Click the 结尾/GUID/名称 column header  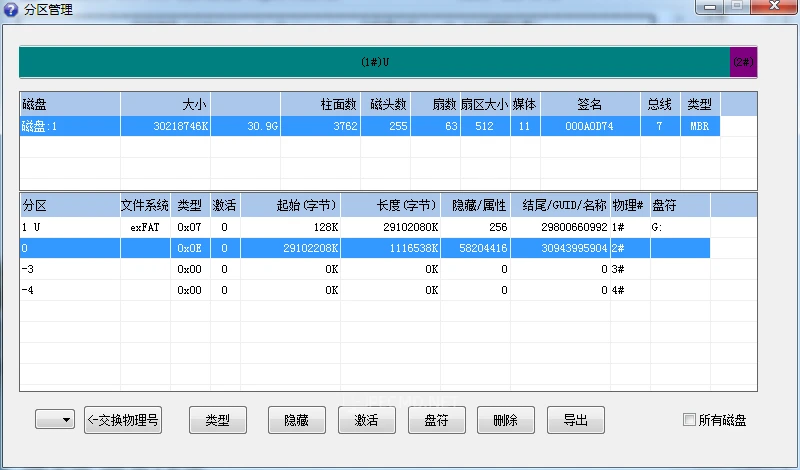click(560, 205)
